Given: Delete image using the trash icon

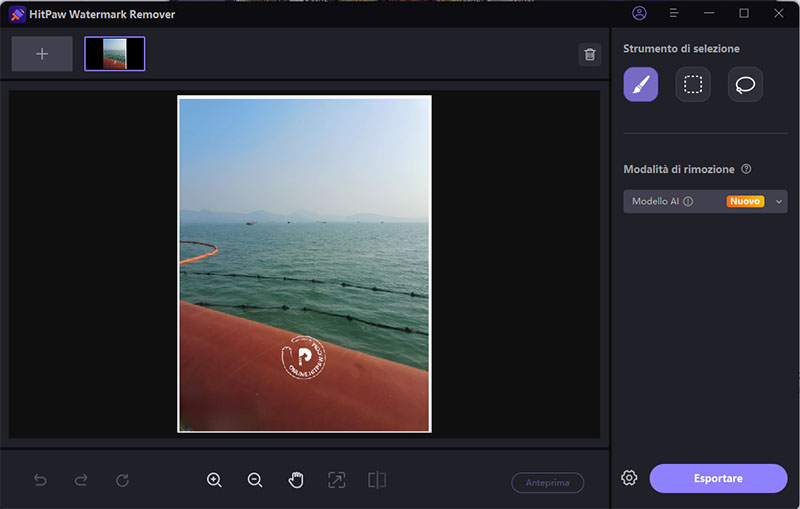Looking at the screenshot, I should (x=590, y=54).
